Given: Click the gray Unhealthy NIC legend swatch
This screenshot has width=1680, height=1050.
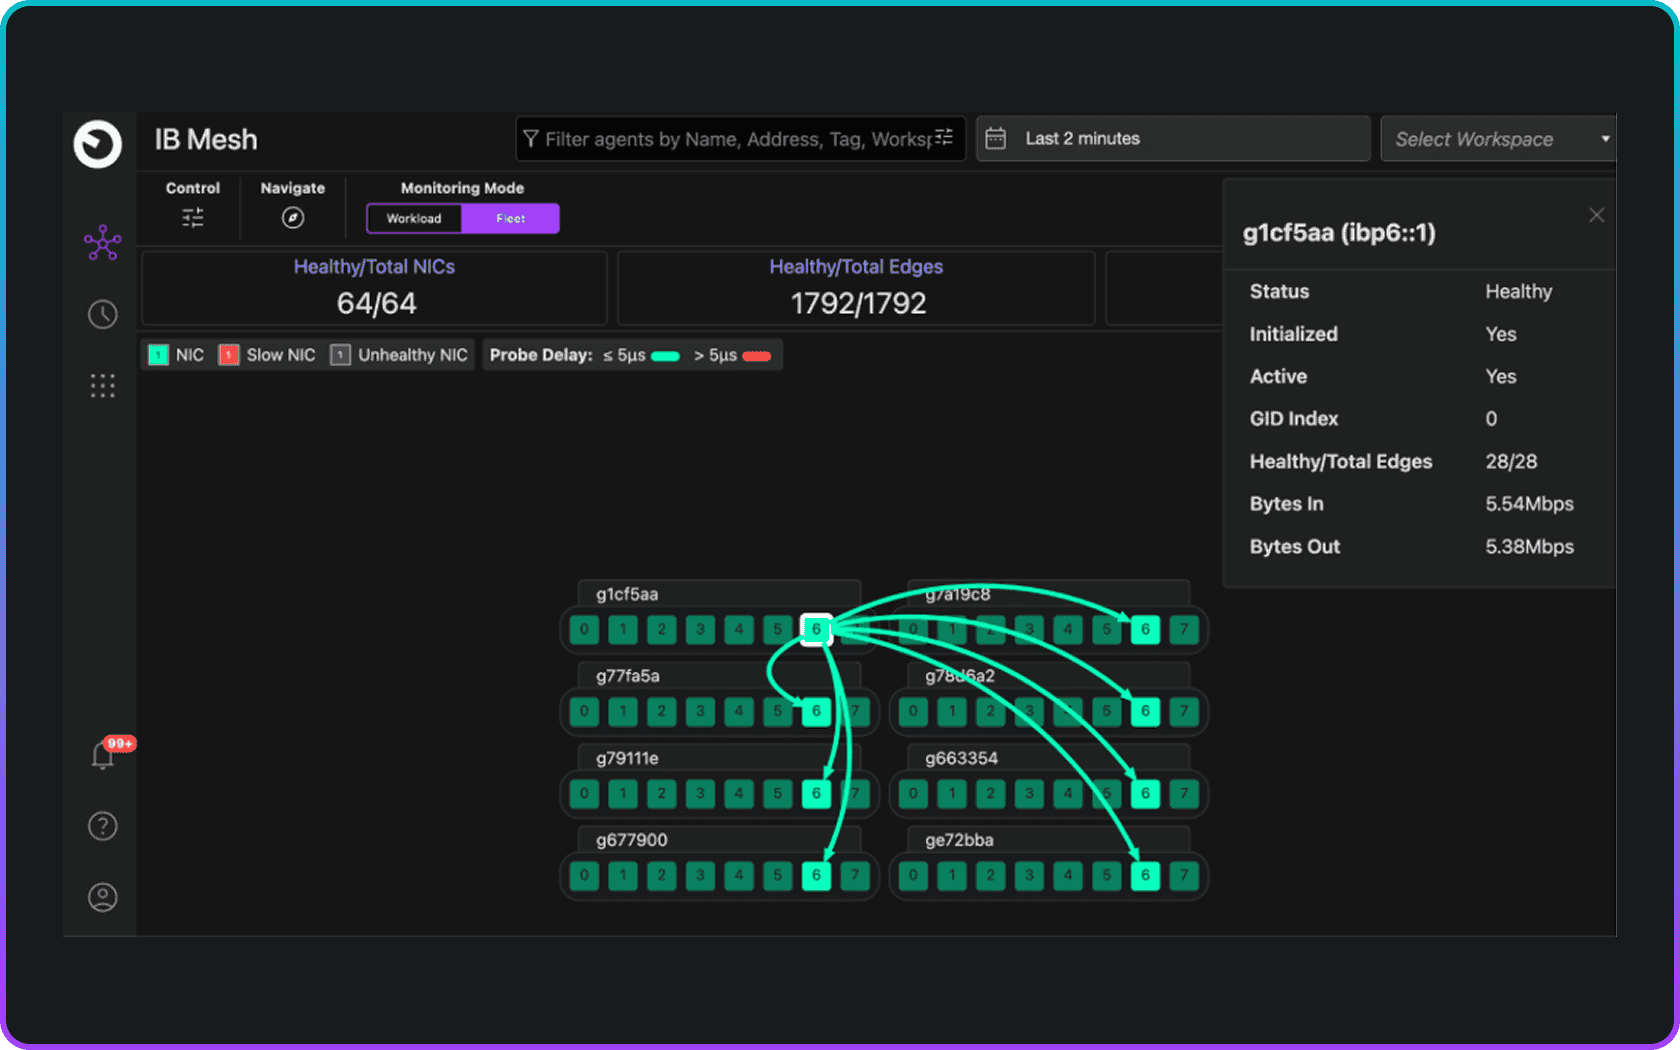Looking at the screenshot, I should tap(340, 355).
